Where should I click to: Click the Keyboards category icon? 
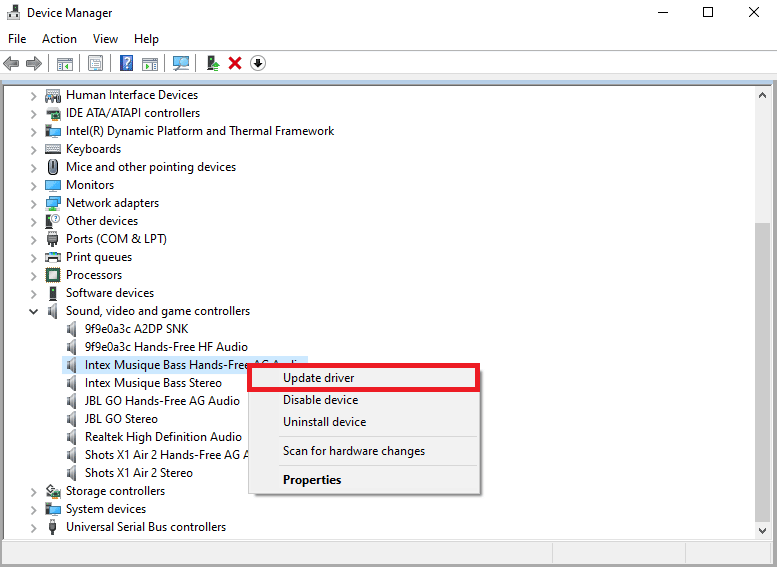click(53, 149)
